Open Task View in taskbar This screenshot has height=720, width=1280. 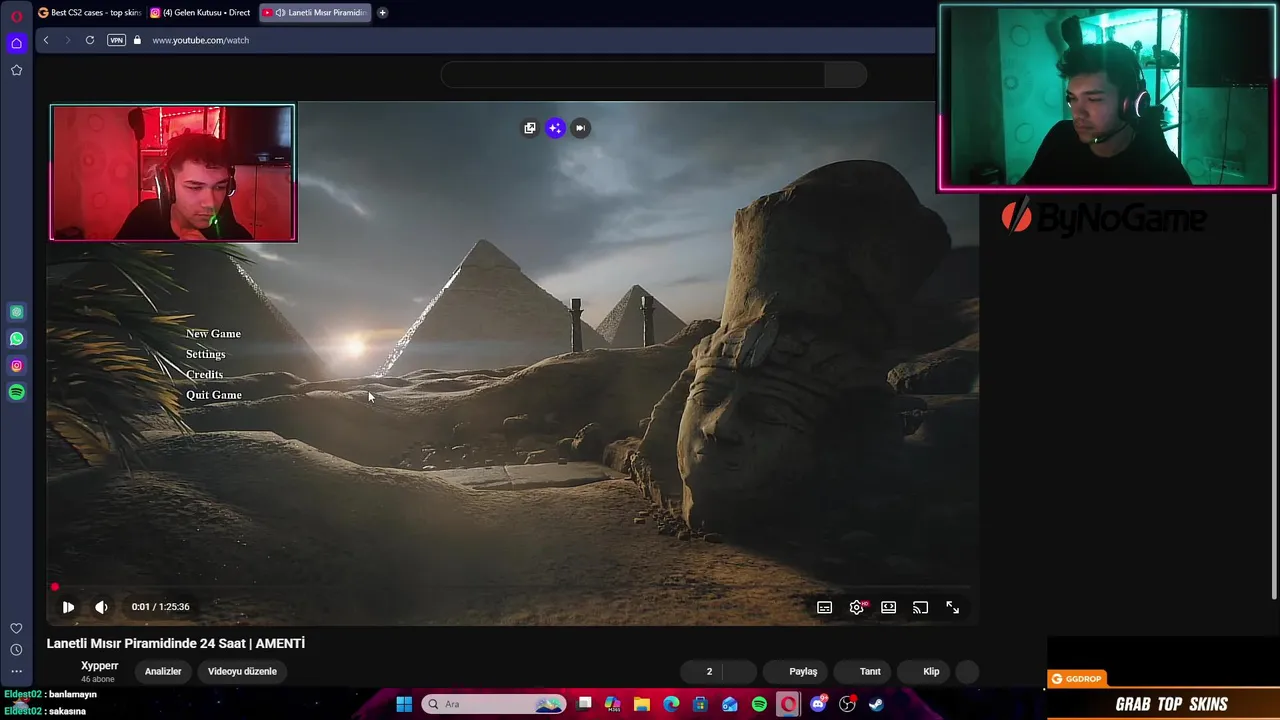click(x=585, y=704)
